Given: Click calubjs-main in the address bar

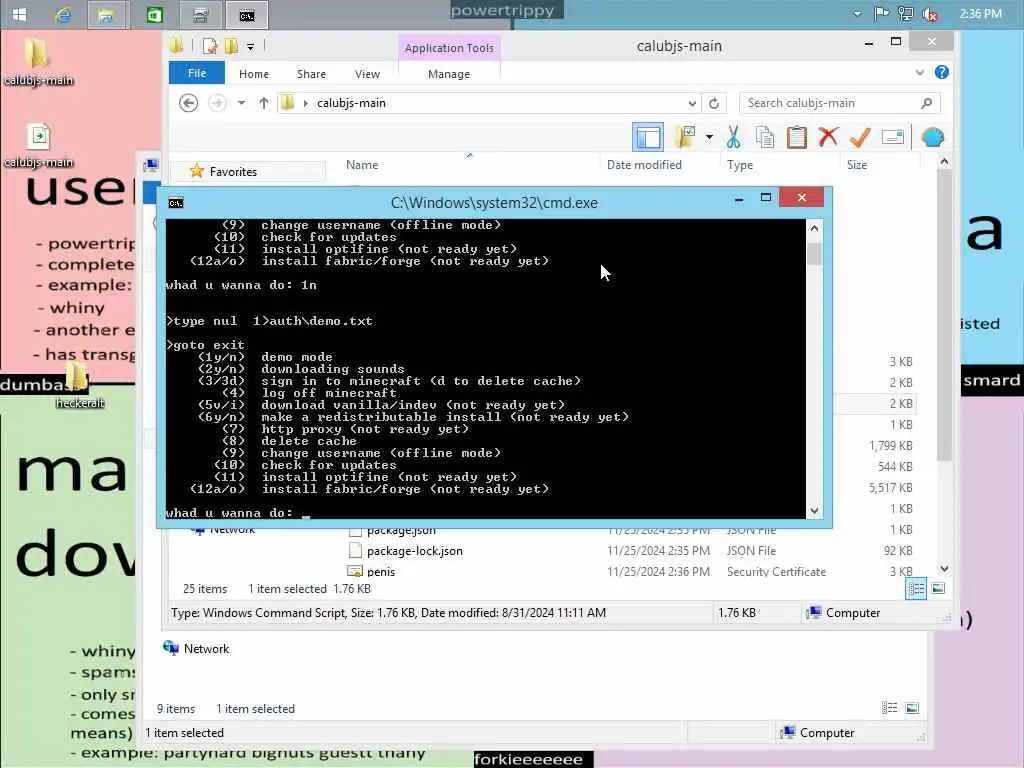Looking at the screenshot, I should tap(351, 103).
